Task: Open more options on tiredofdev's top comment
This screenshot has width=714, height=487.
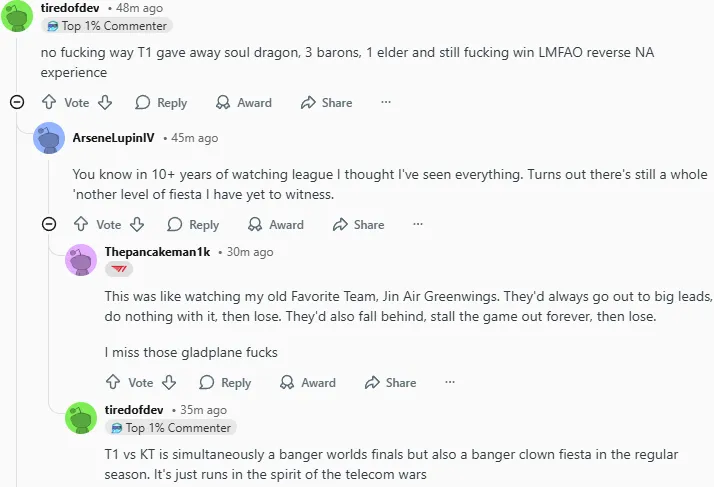Action: [386, 103]
